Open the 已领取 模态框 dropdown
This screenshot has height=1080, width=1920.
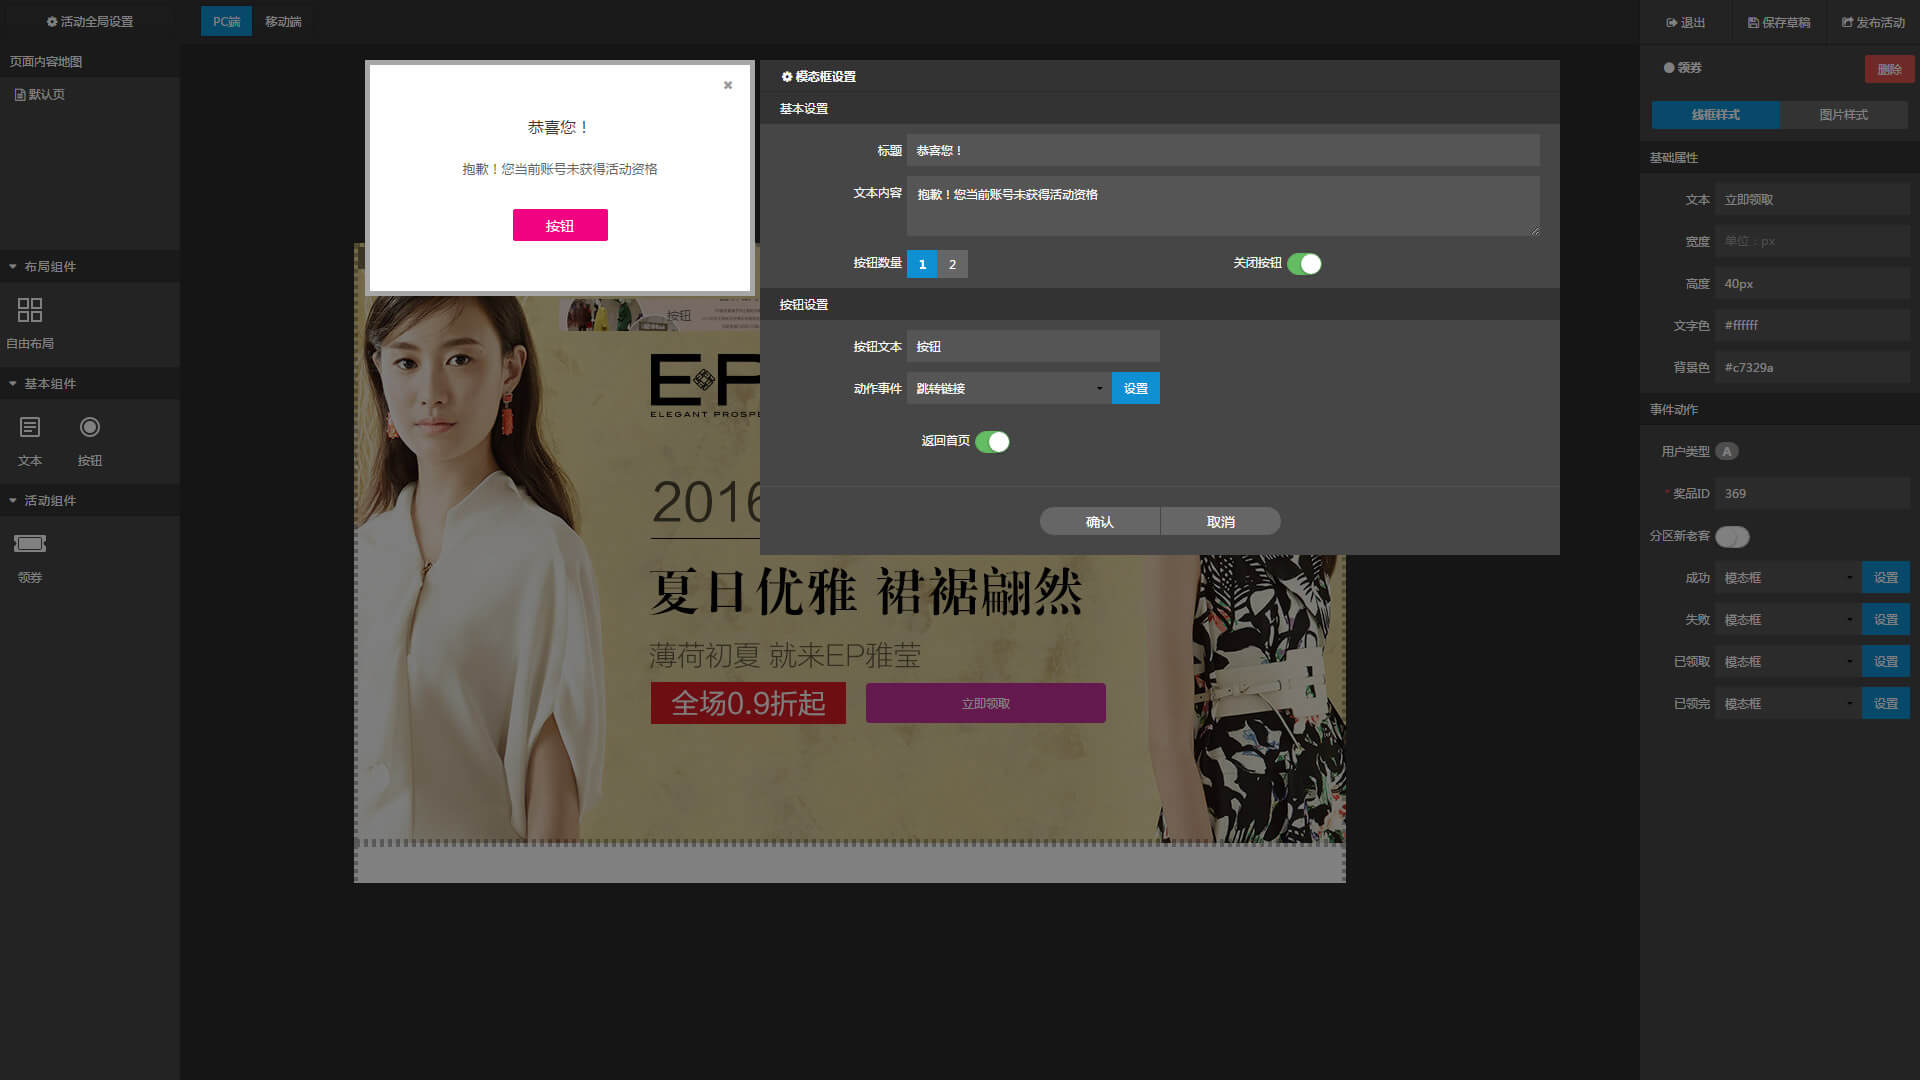pos(1788,662)
